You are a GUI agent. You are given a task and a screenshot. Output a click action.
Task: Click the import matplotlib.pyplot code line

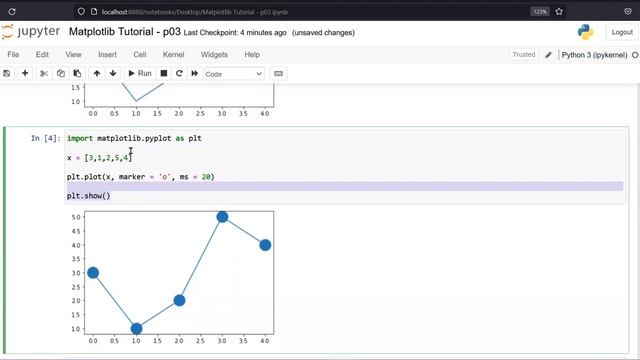coord(134,138)
